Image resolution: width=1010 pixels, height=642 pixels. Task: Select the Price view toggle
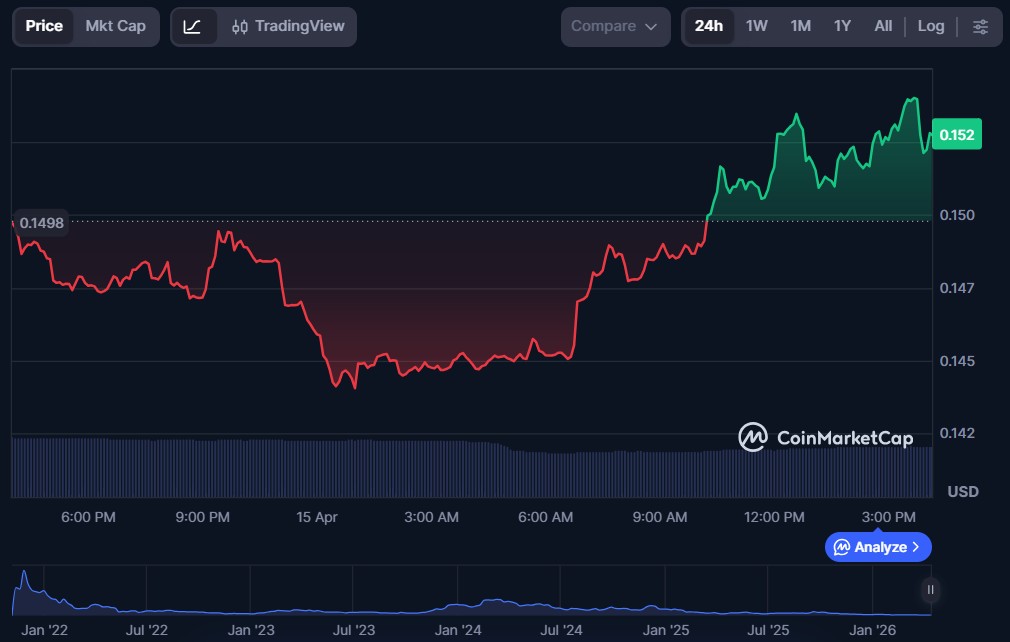(44, 26)
